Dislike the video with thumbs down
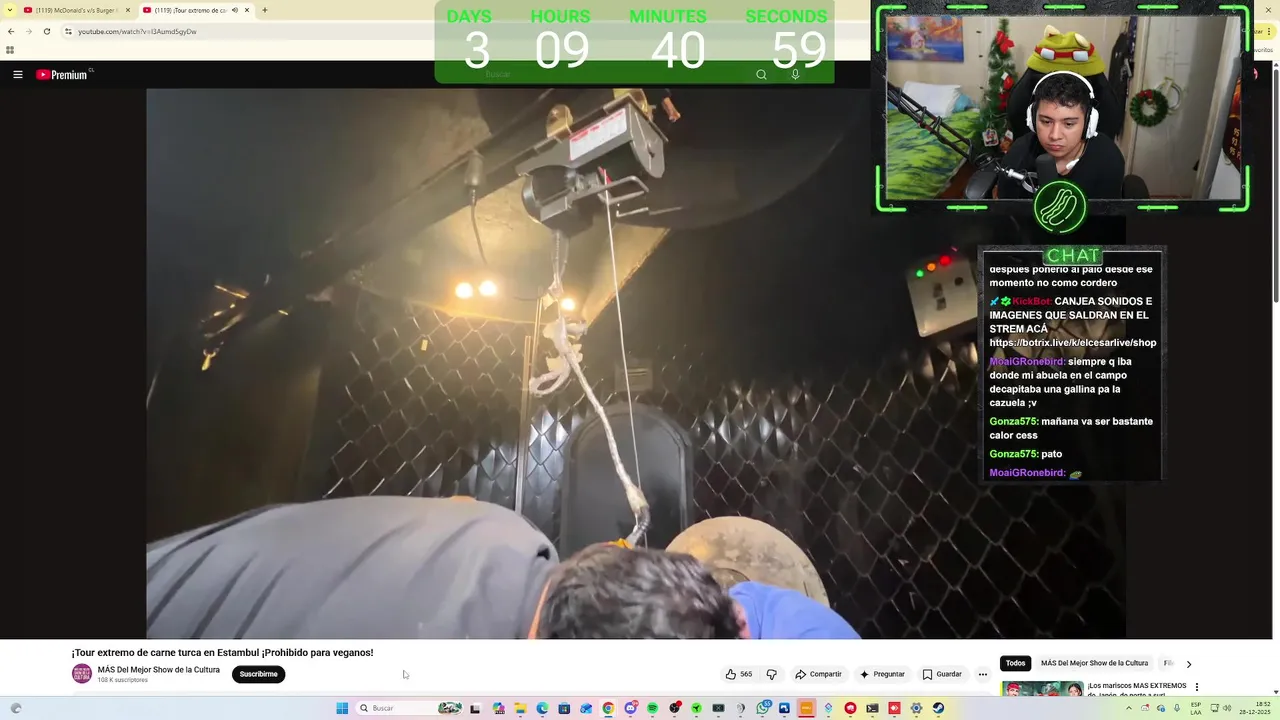Image resolution: width=1280 pixels, height=720 pixels. pyautogui.click(x=771, y=674)
